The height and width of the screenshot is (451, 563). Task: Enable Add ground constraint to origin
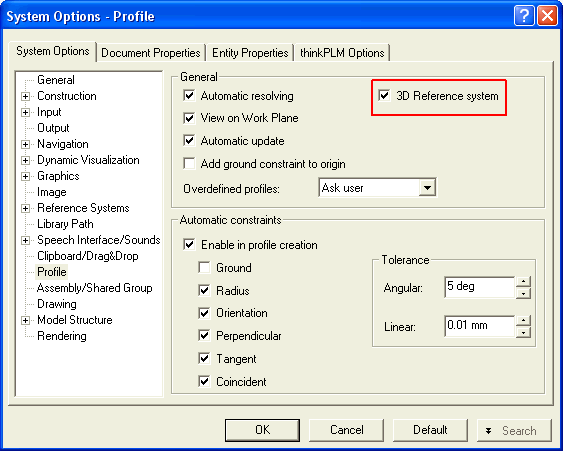point(189,164)
